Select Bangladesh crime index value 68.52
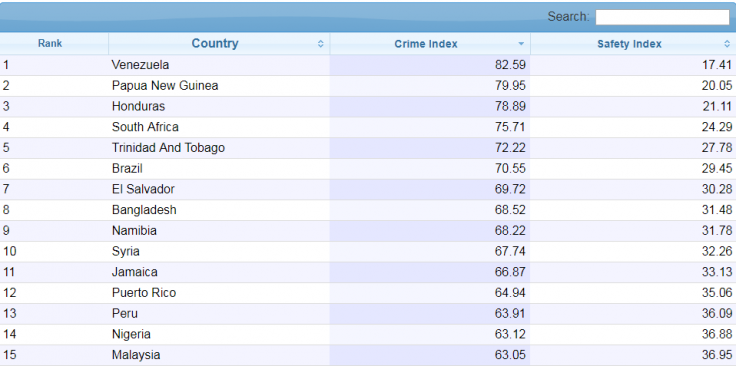Image resolution: width=736 pixels, height=366 pixels. tap(510, 210)
